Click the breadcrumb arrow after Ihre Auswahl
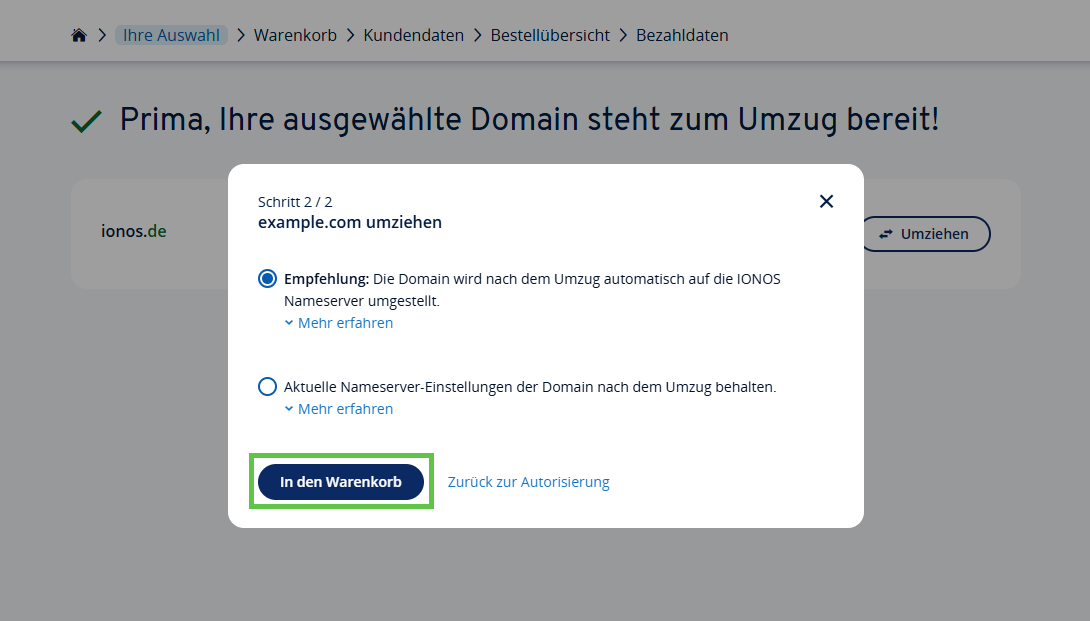The width and height of the screenshot is (1090, 621). point(239,34)
